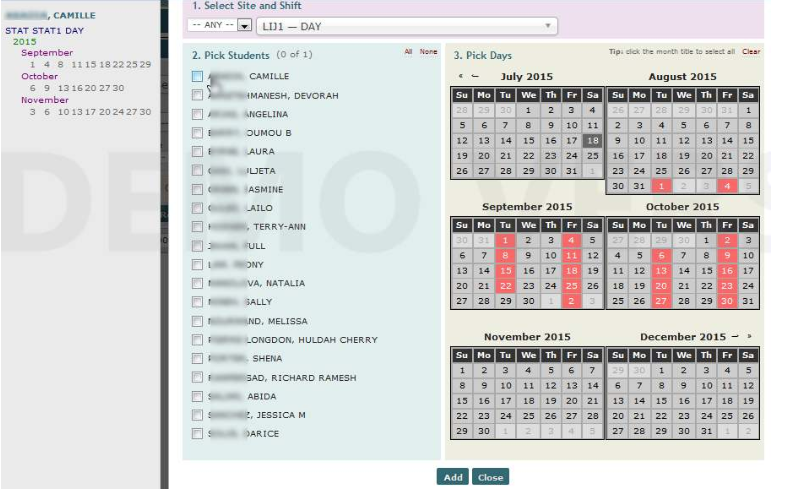Jump forward with double-right arrow after December
Image resolution: width=787 pixels, height=494 pixels.
pos(749,337)
